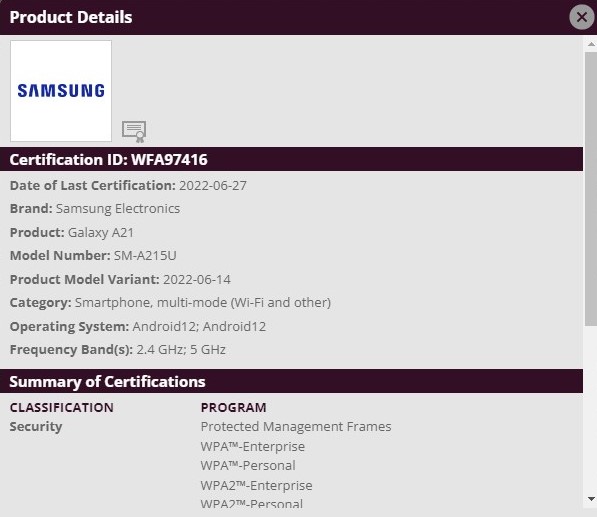The height and width of the screenshot is (517, 597).
Task: Click the Galaxy A21 product name
Action: (x=101, y=232)
